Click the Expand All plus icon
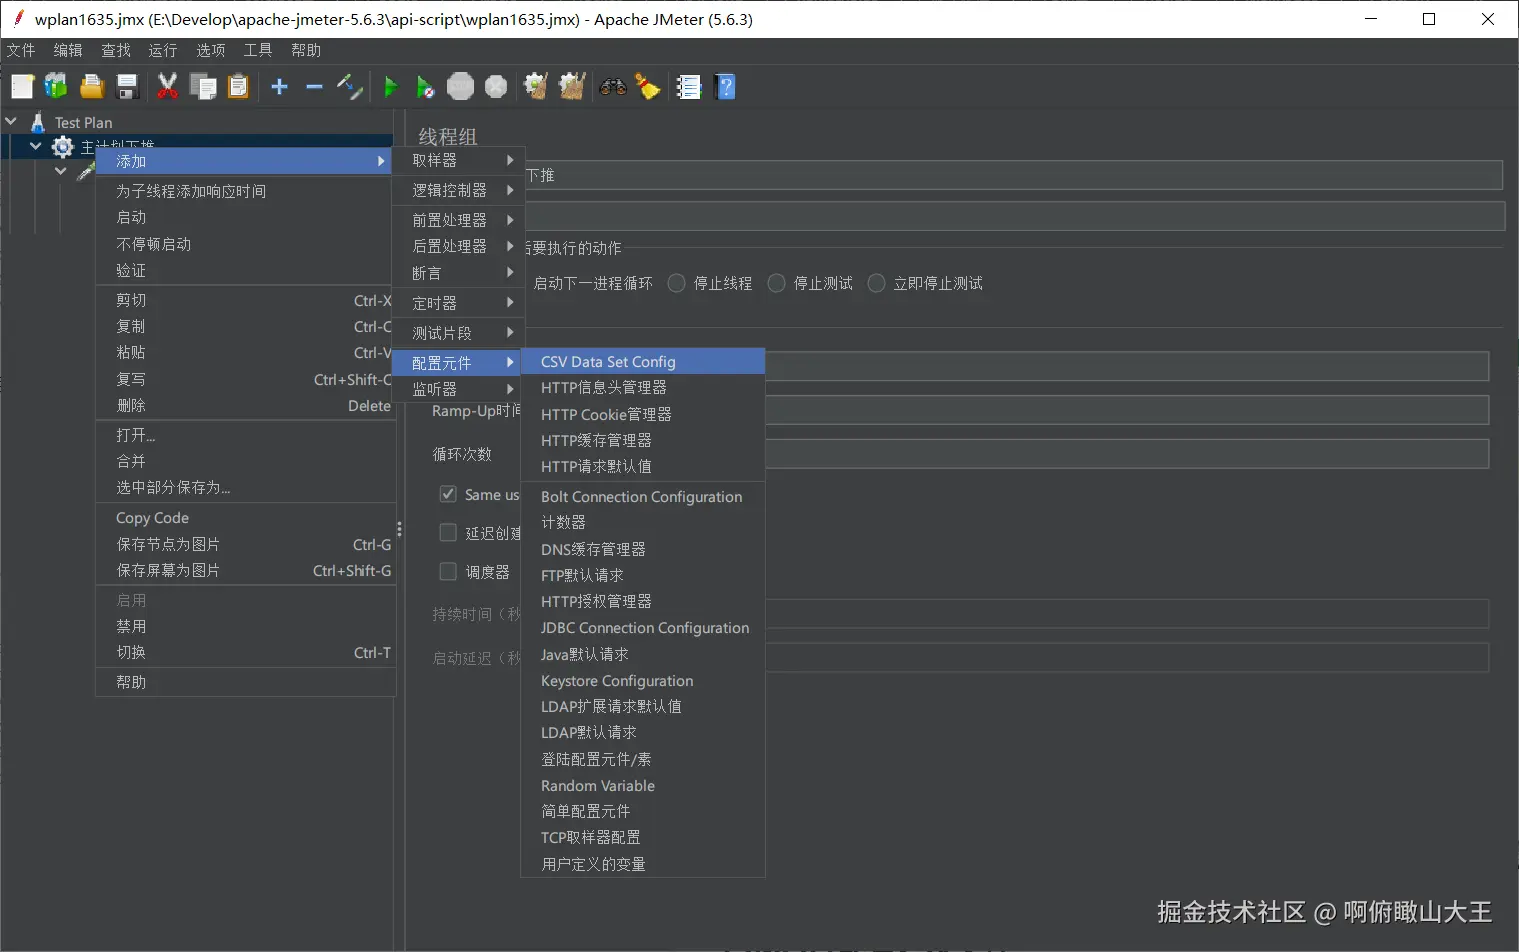Screen dimensions: 1519x952 click(x=279, y=87)
